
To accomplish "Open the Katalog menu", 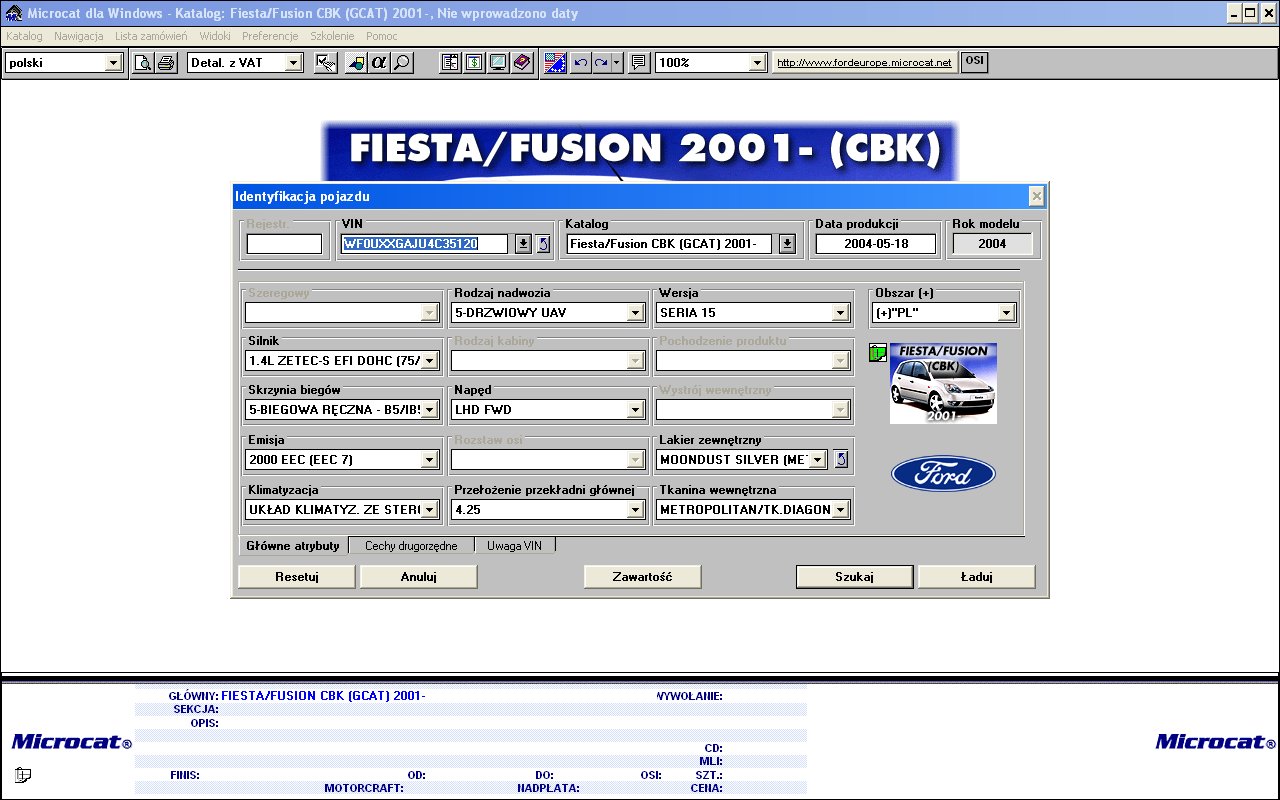I will (x=24, y=36).
